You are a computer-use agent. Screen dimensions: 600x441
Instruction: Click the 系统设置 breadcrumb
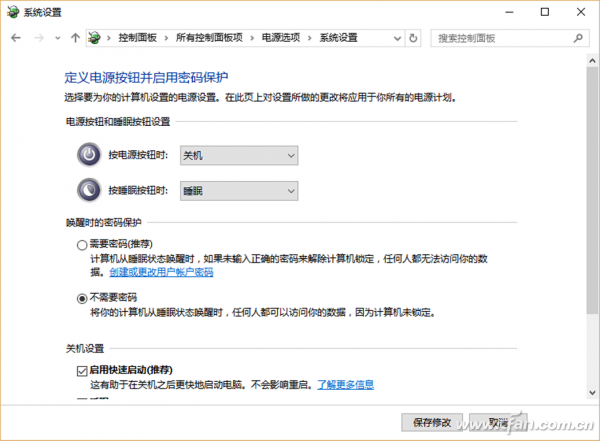(x=339, y=38)
